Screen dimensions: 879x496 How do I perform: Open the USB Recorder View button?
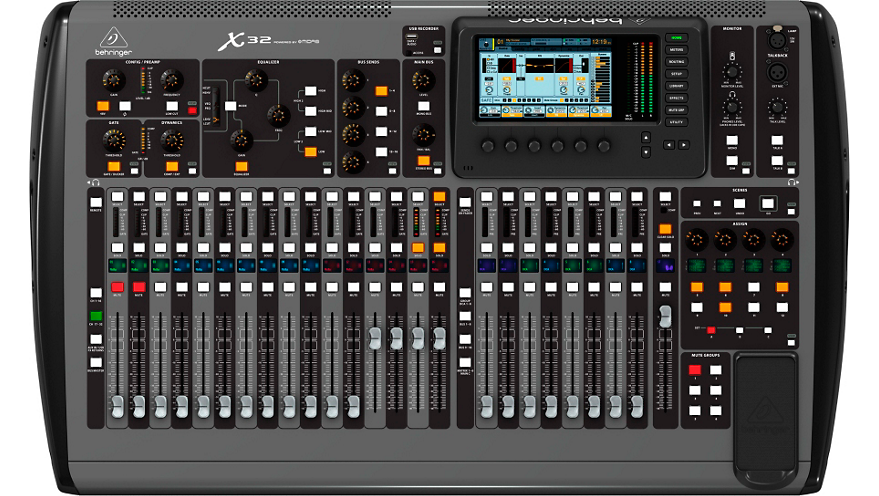[x=437, y=50]
